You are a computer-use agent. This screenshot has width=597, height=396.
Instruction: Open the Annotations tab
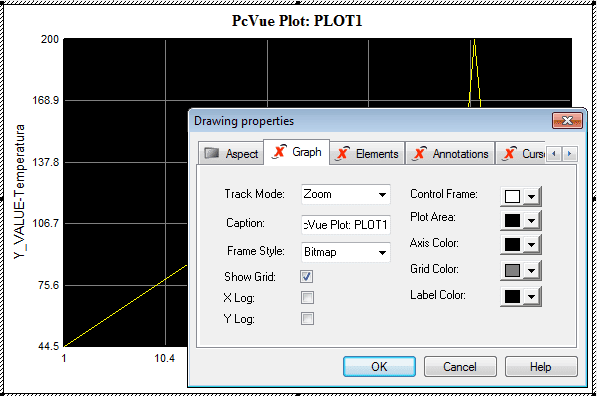pyautogui.click(x=450, y=154)
